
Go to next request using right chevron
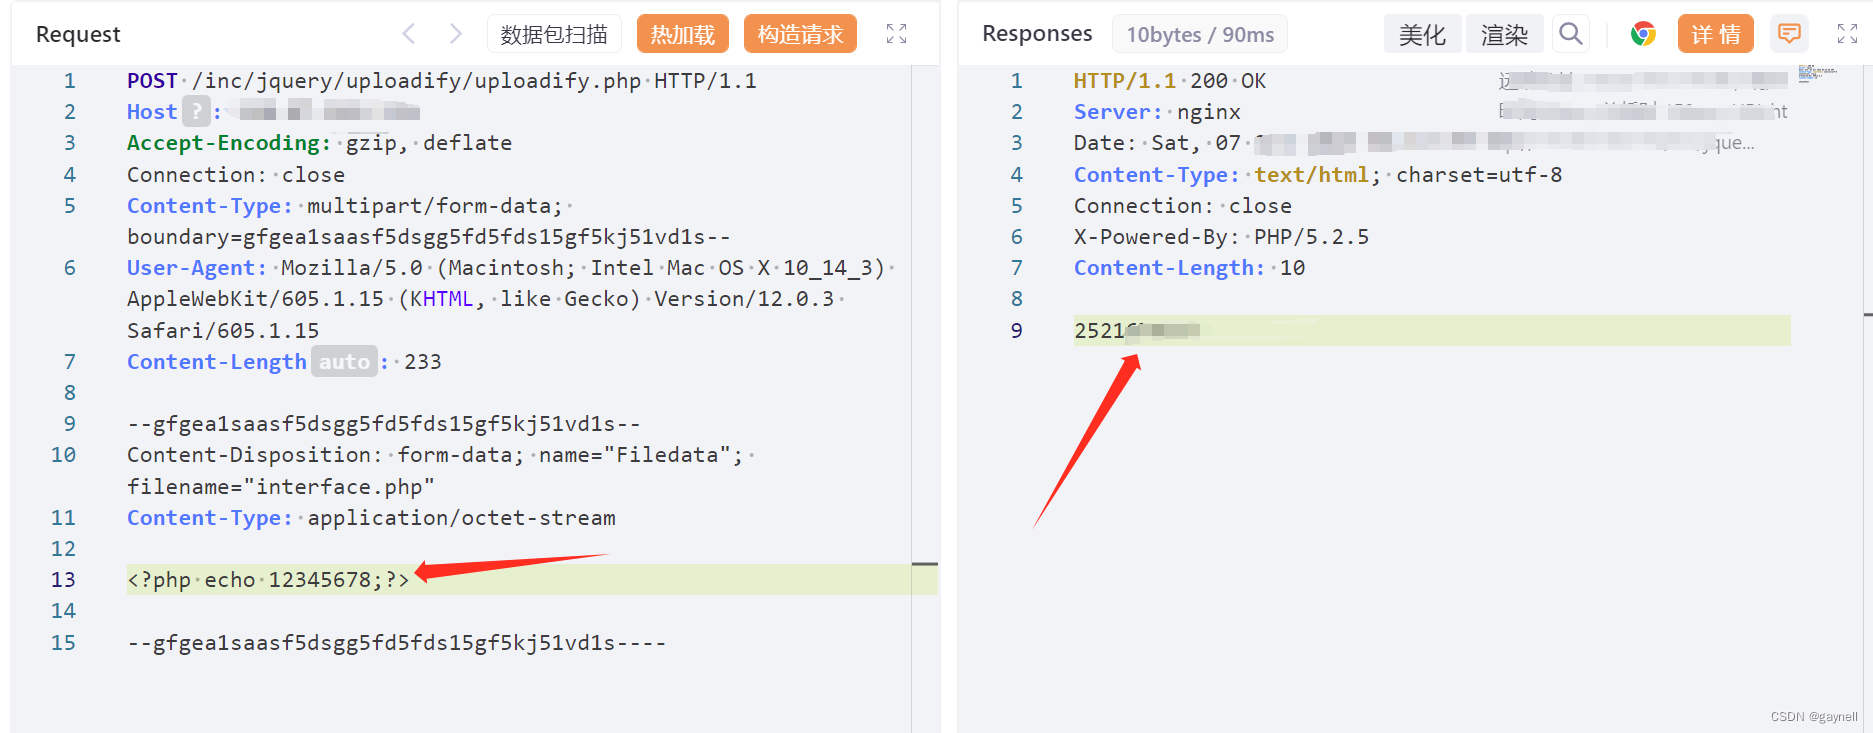tap(455, 34)
